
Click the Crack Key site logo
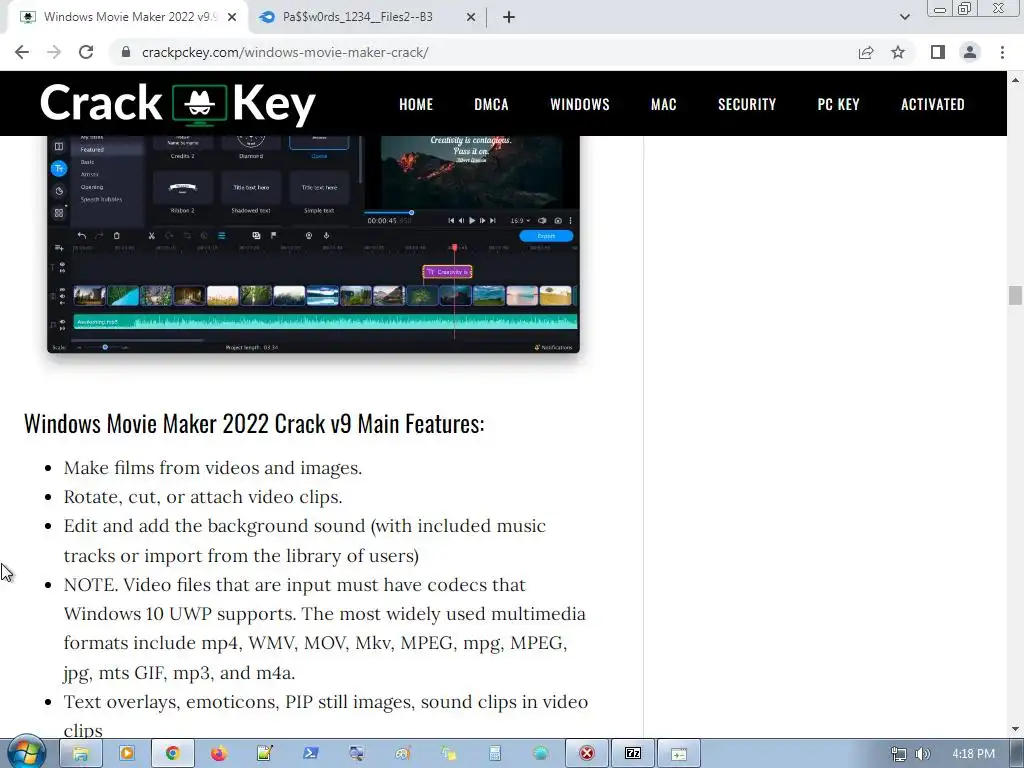pos(178,104)
